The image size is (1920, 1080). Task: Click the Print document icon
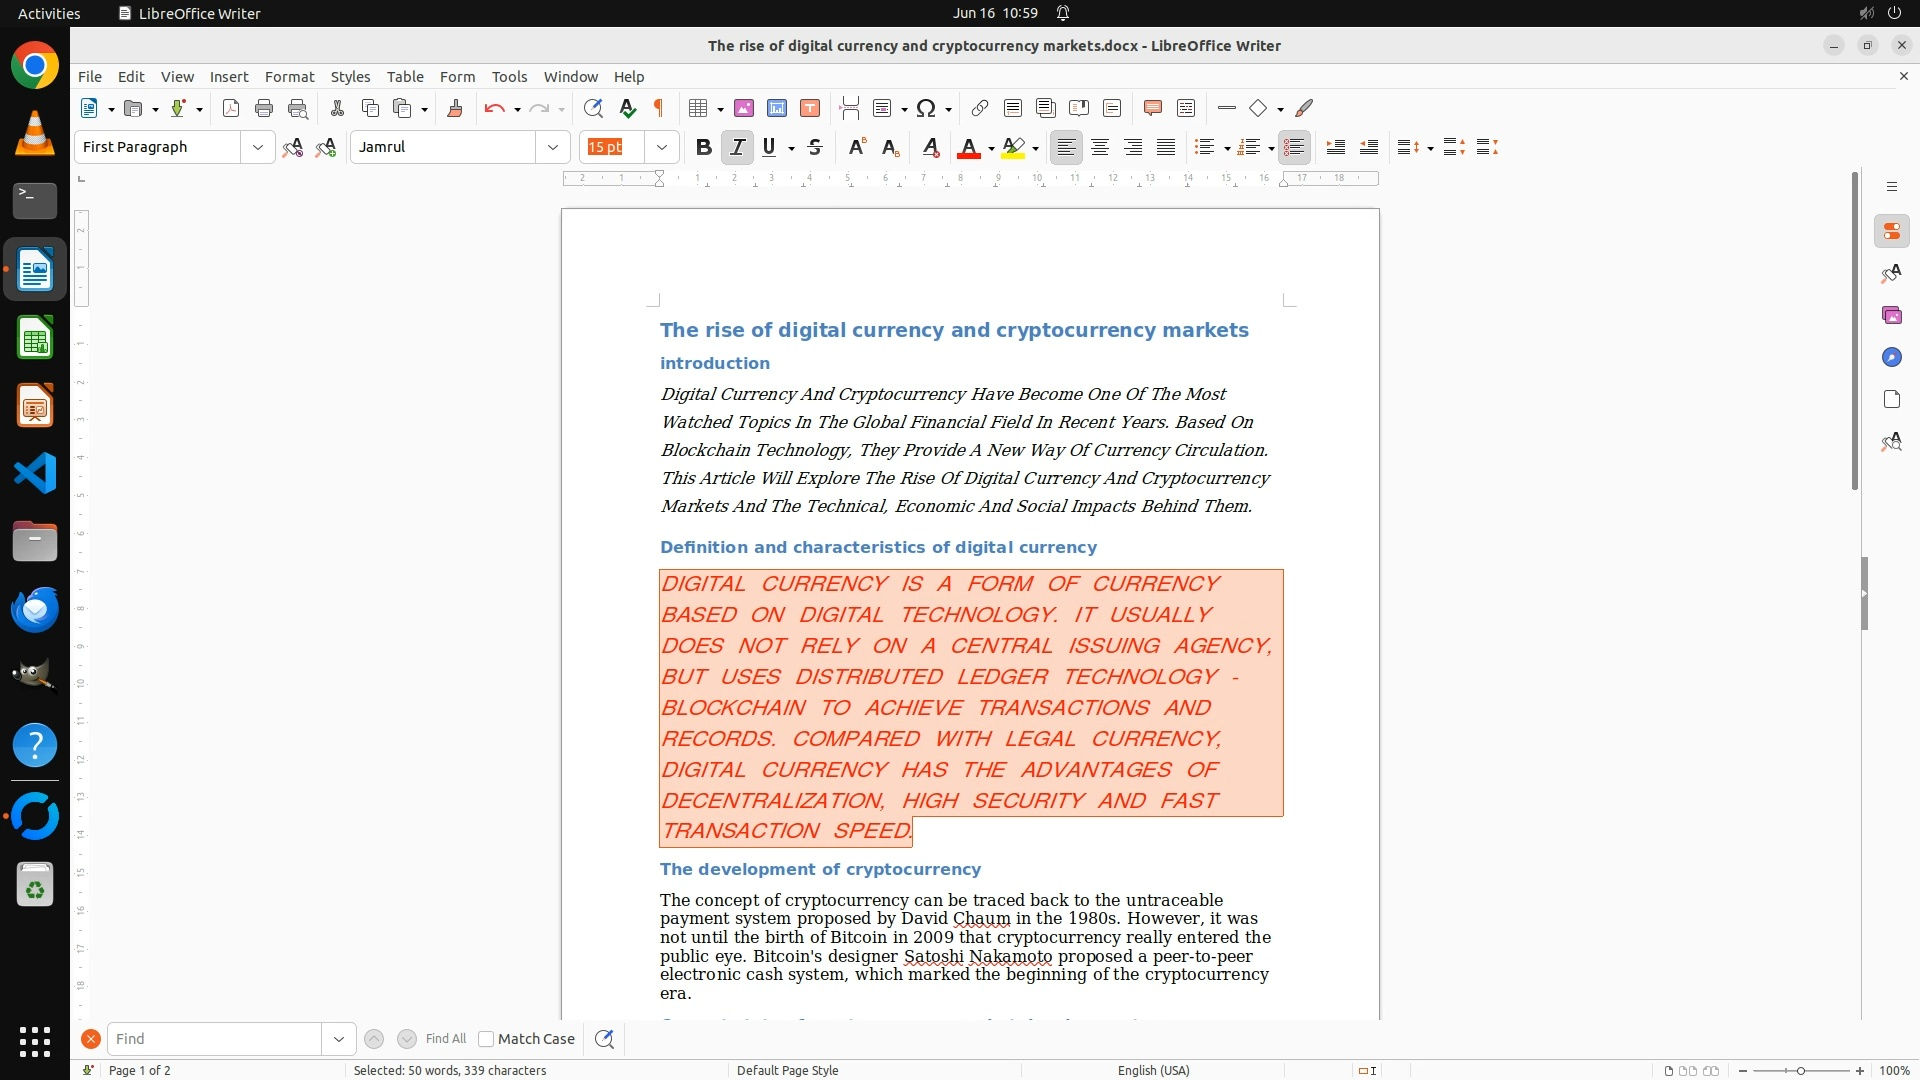coord(264,108)
